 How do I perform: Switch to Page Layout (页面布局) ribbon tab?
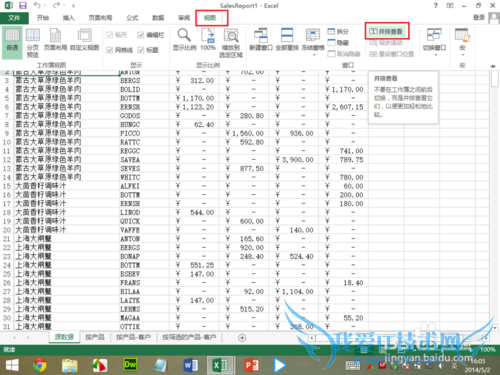point(100,18)
